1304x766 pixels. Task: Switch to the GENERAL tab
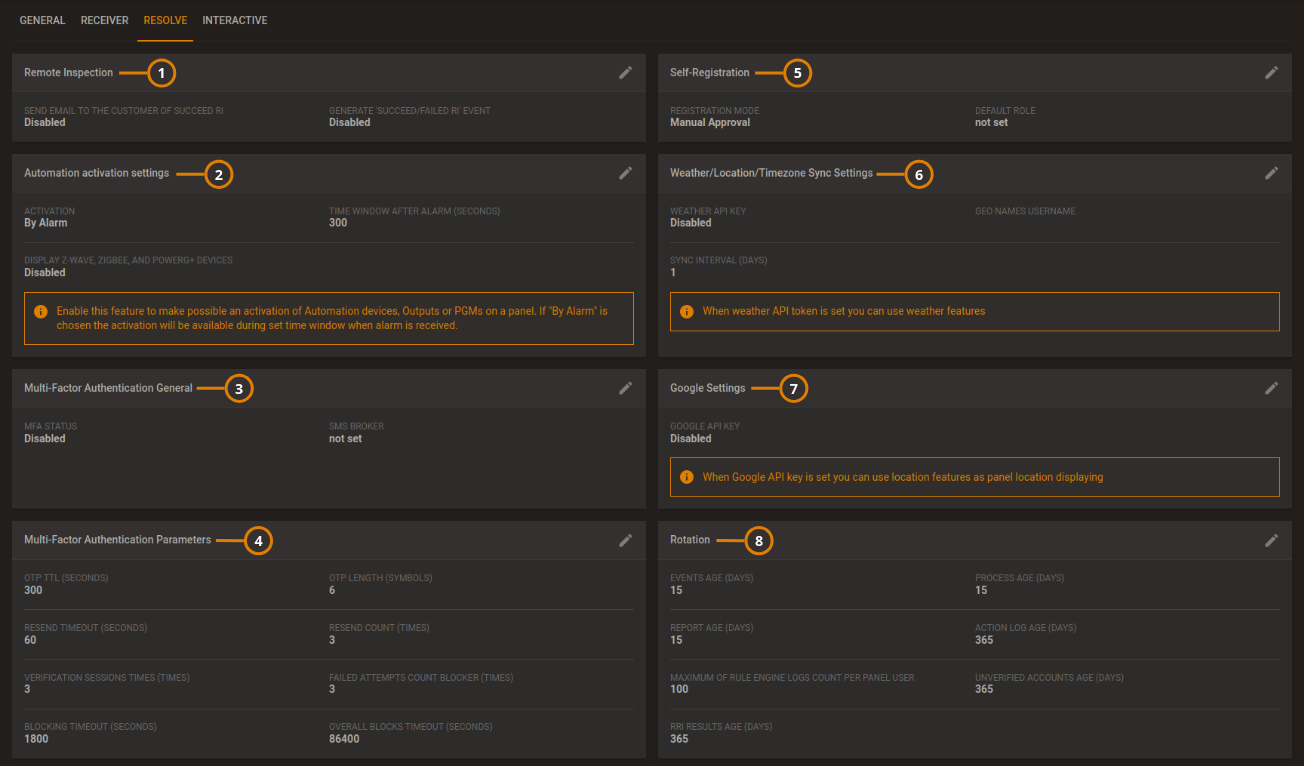(x=42, y=20)
